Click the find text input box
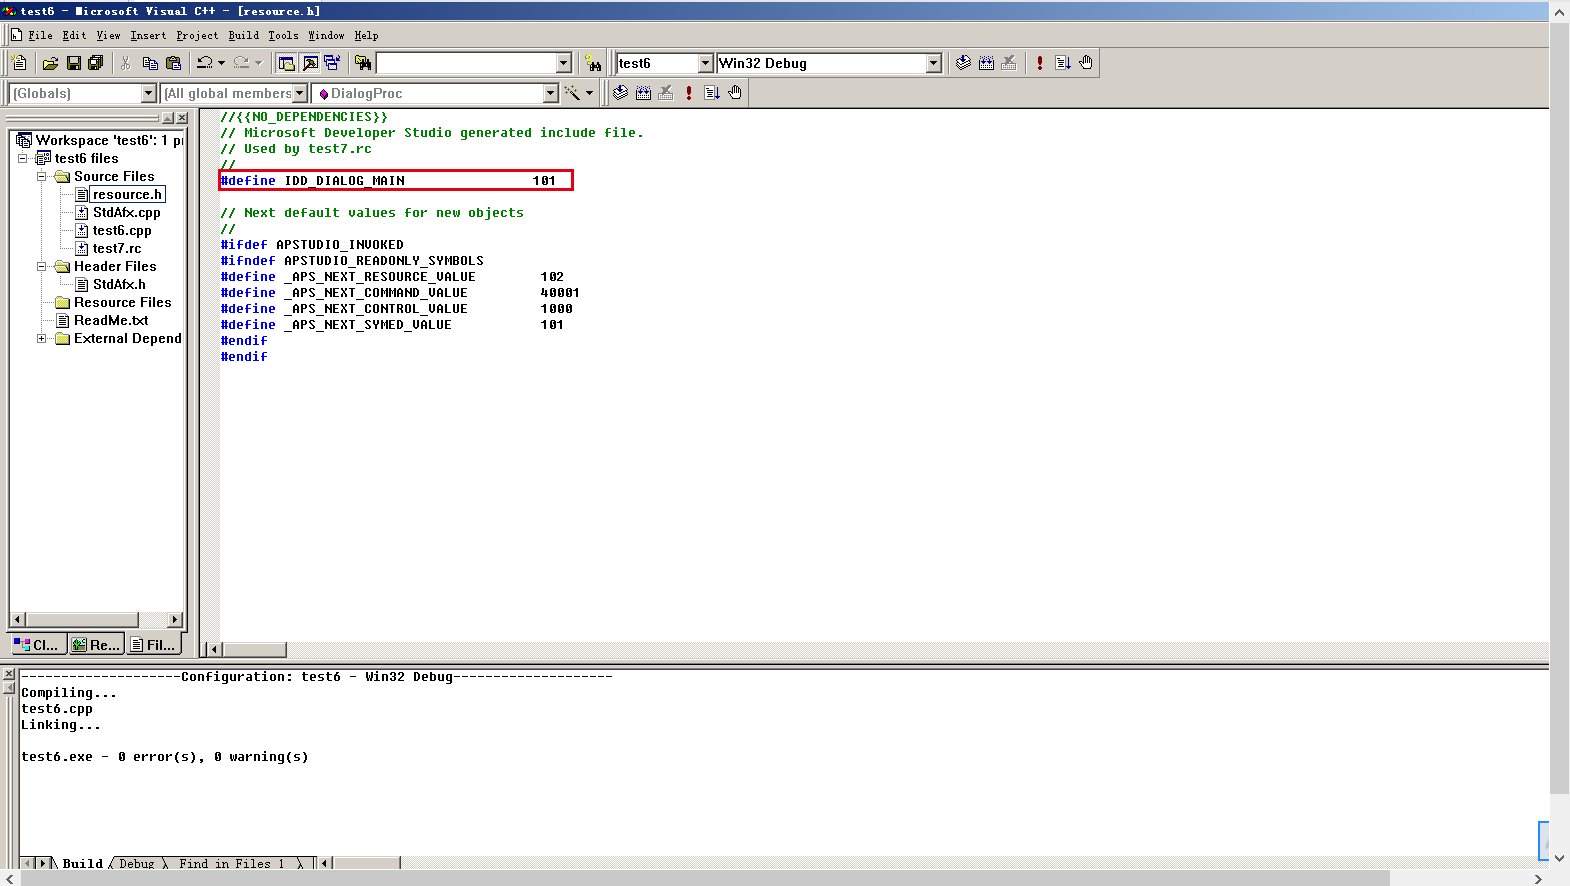1570x886 pixels. coord(465,63)
